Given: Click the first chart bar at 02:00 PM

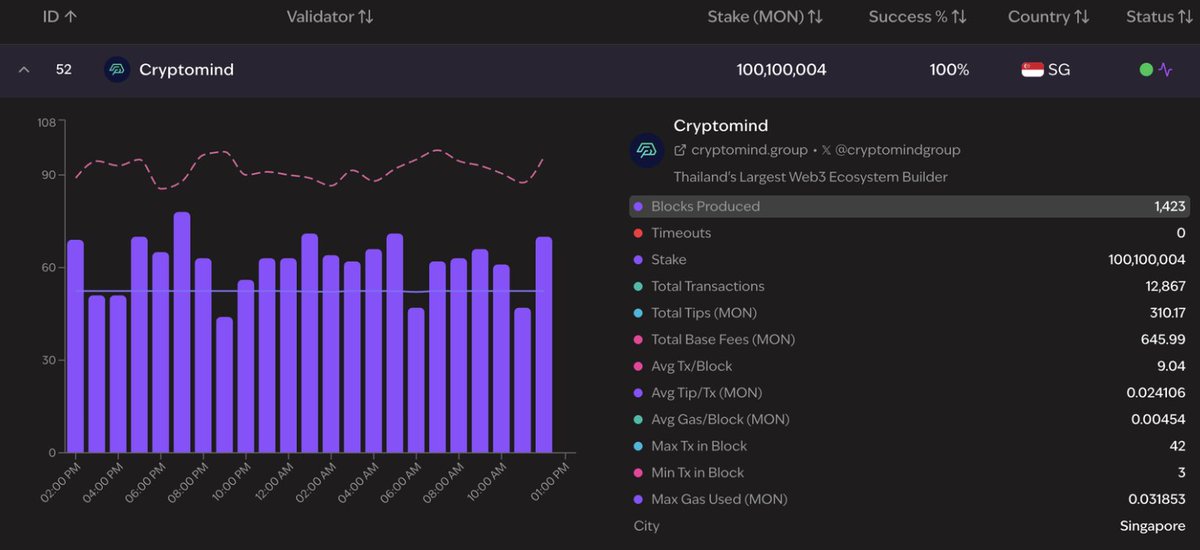Looking at the screenshot, I should 75,346.
